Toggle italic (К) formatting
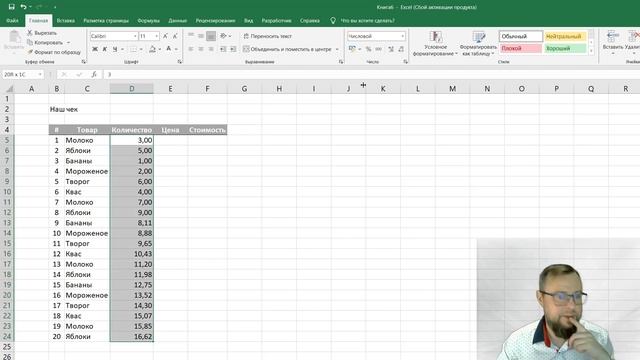The image size is (640, 360). point(105,49)
